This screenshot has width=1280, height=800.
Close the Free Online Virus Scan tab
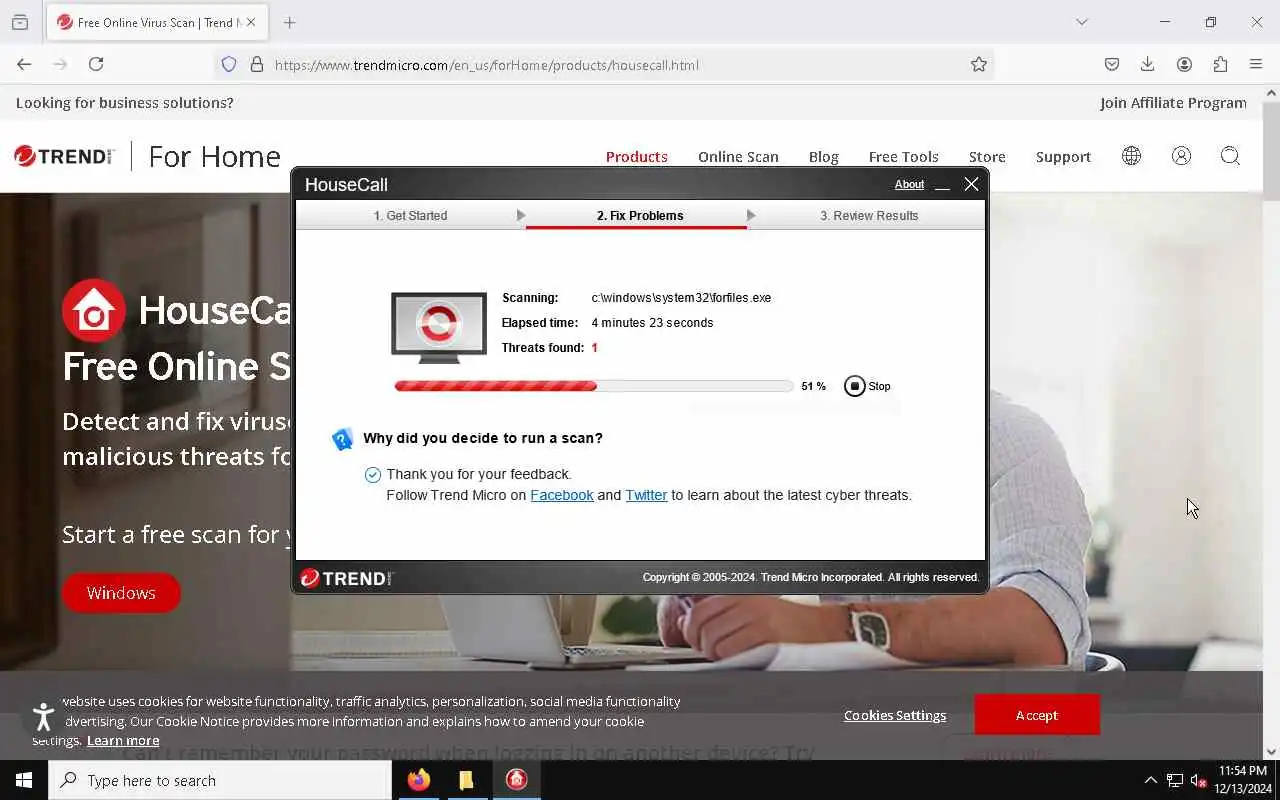pos(251,22)
